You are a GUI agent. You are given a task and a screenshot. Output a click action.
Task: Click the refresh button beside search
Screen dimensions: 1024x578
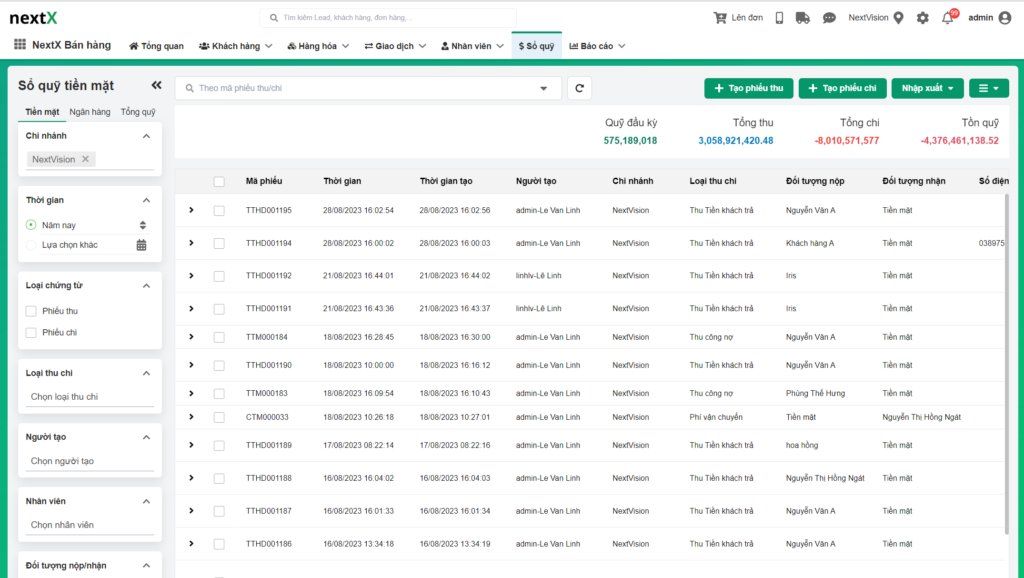pyautogui.click(x=579, y=88)
